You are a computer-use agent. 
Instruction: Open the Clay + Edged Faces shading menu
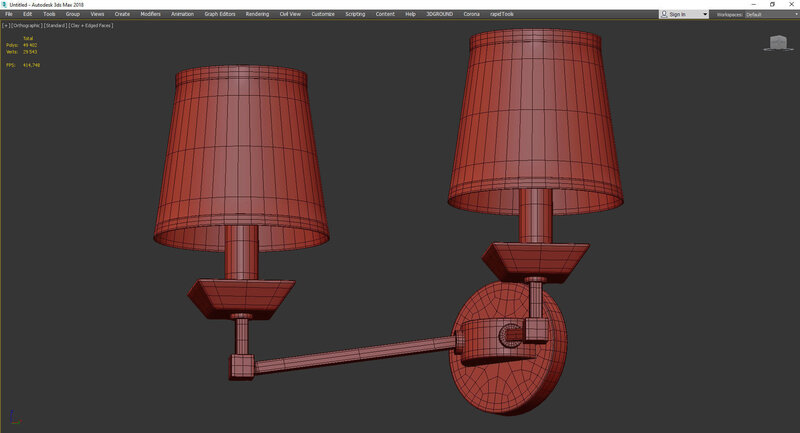(x=92, y=25)
